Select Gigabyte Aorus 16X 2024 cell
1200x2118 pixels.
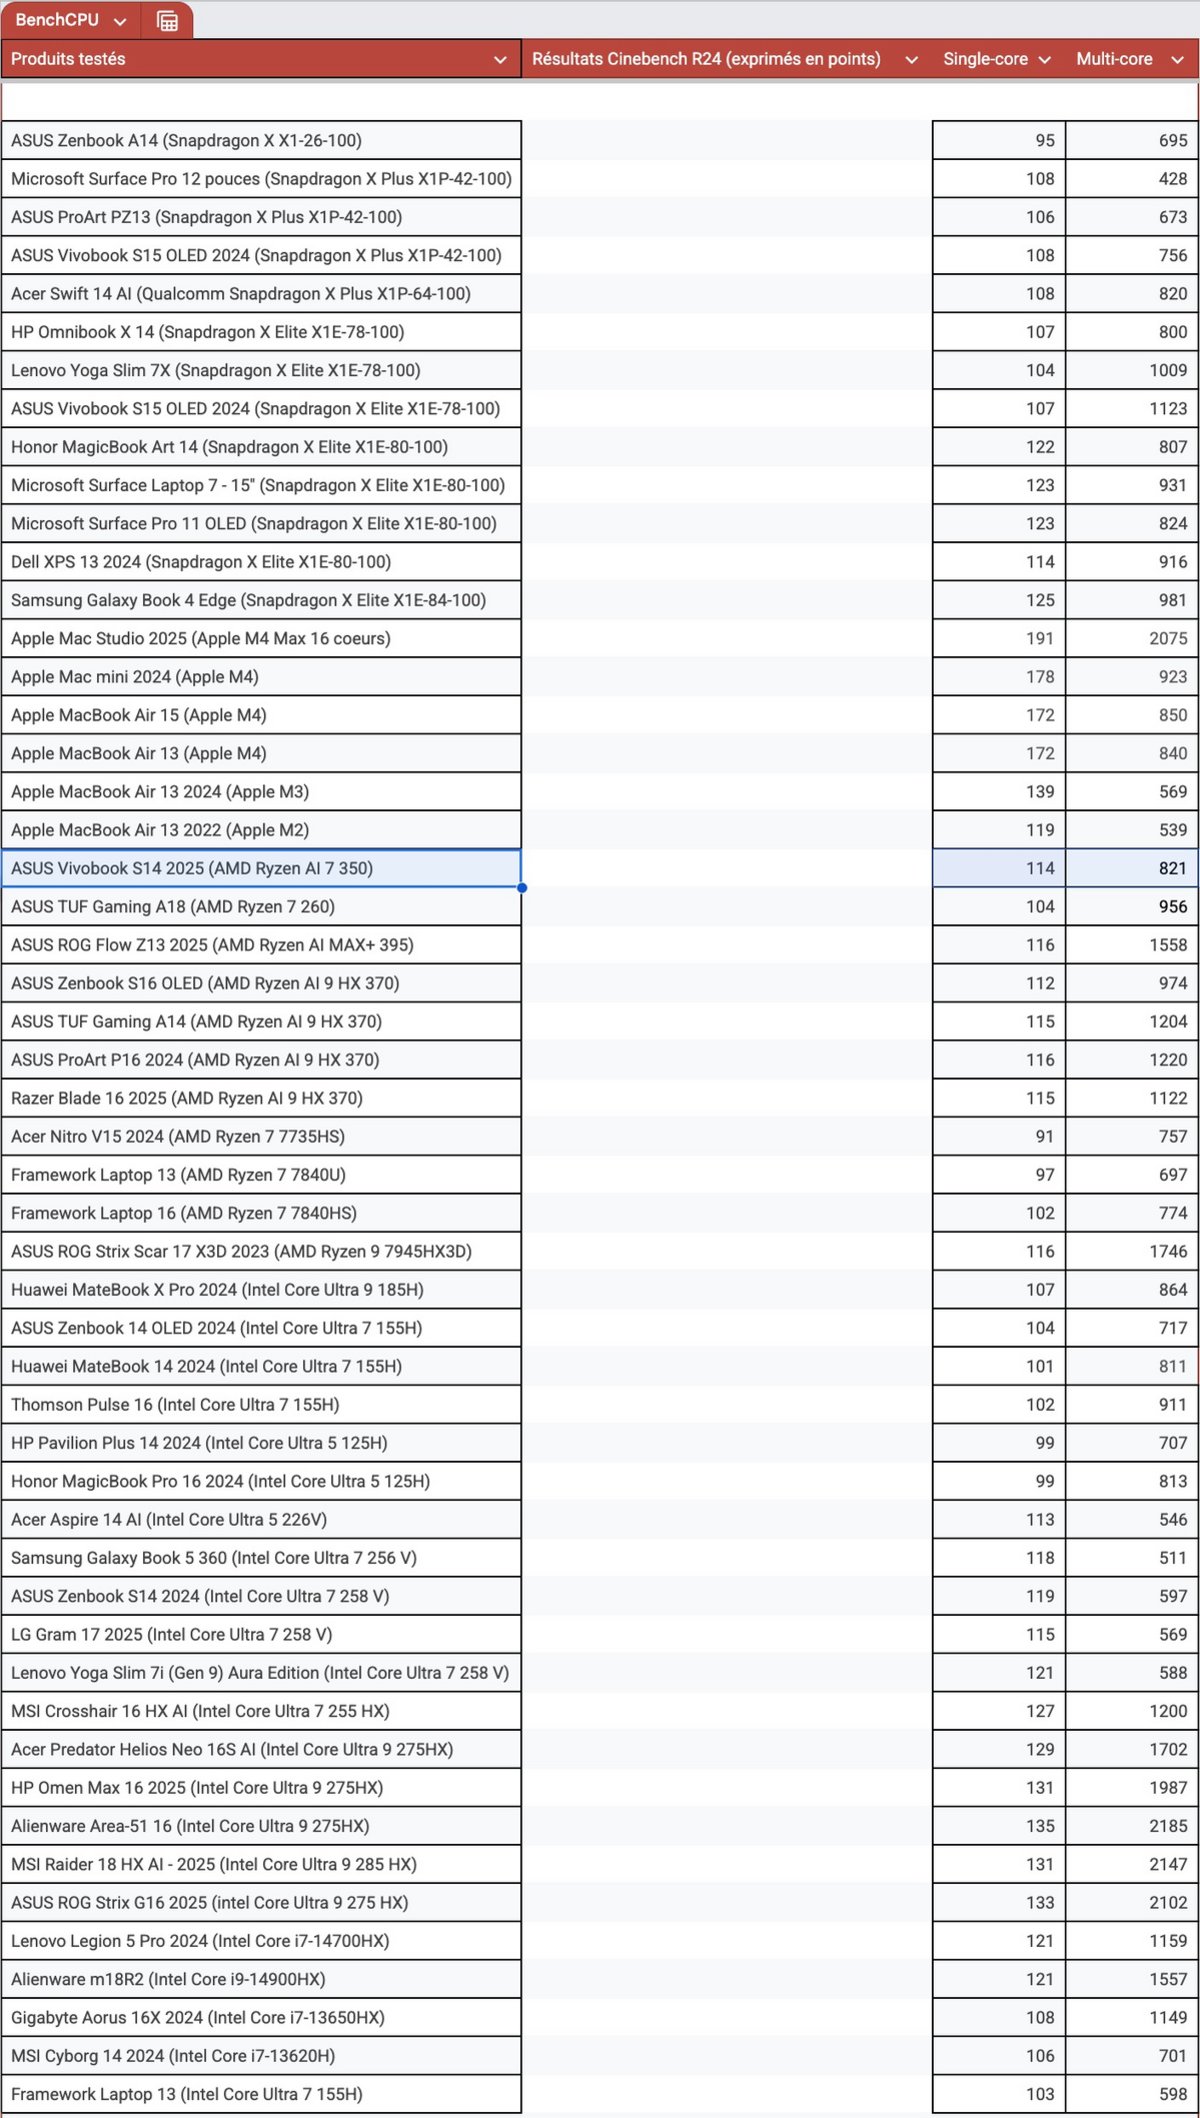coord(261,2018)
